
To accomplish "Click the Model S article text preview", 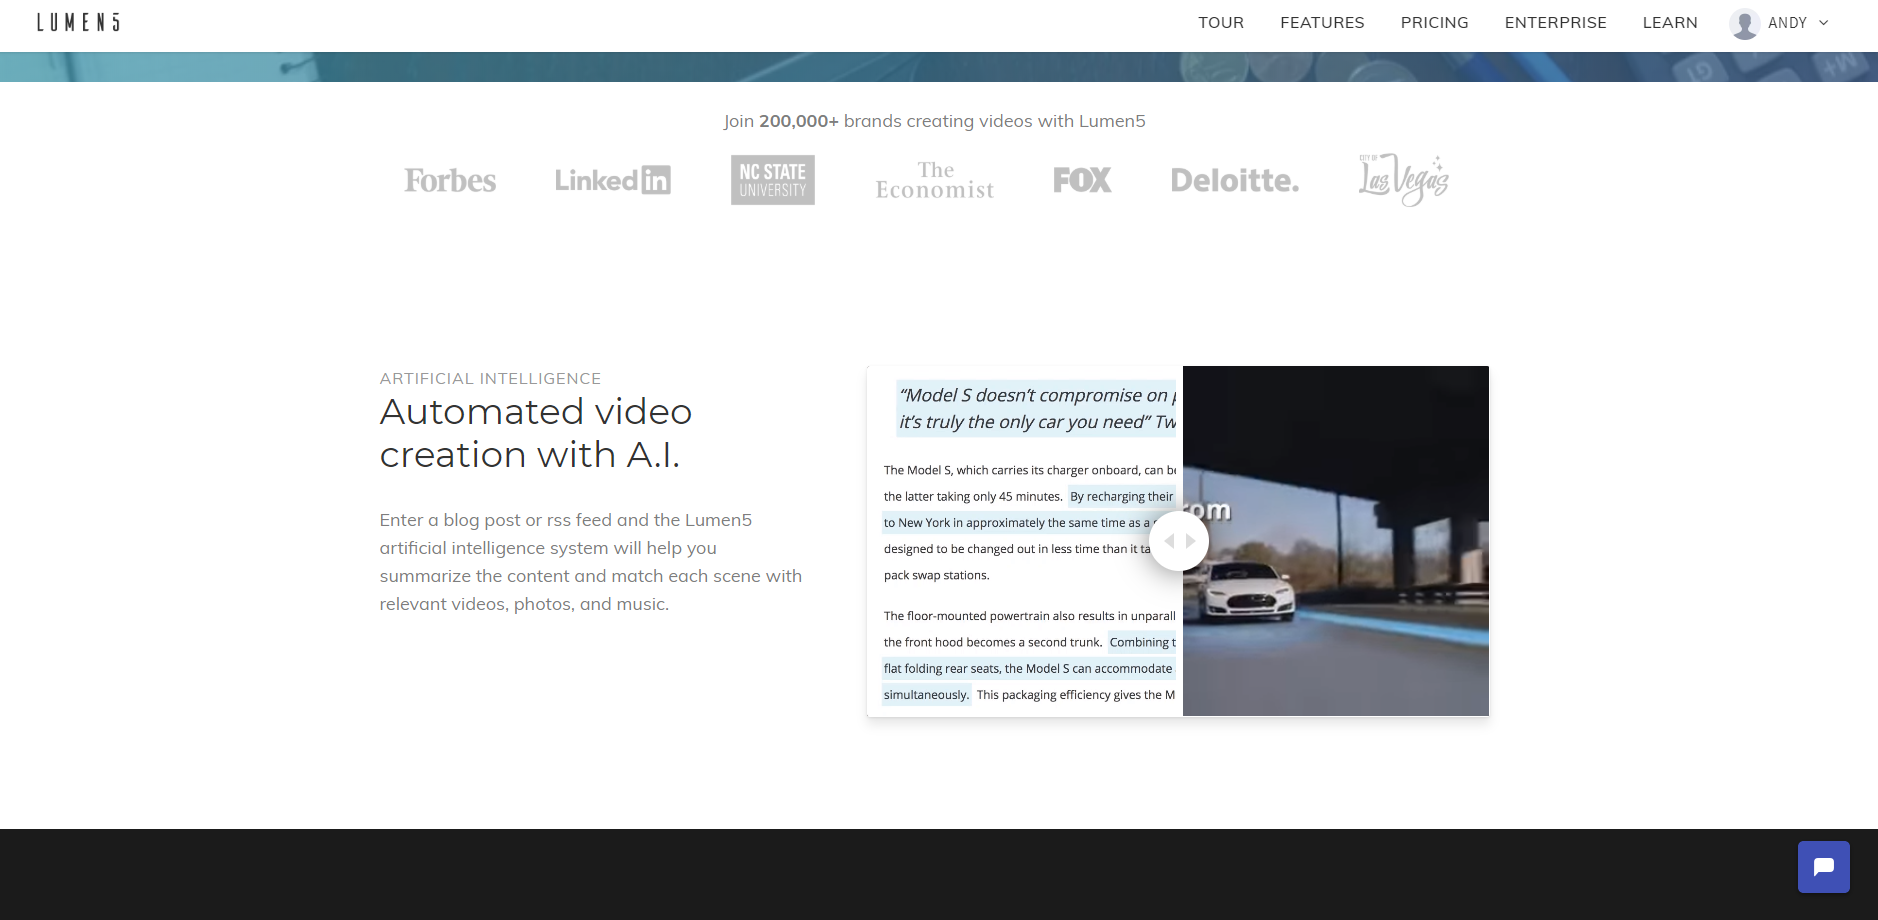I will [x=1025, y=541].
